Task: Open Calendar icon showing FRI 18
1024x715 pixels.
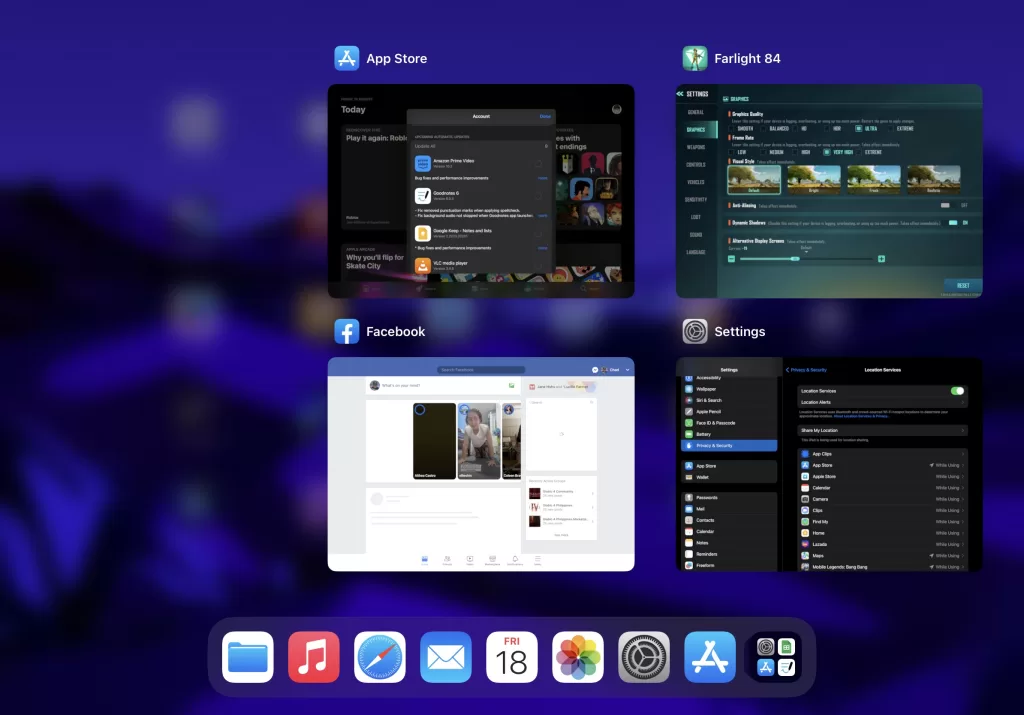Action: pos(511,657)
